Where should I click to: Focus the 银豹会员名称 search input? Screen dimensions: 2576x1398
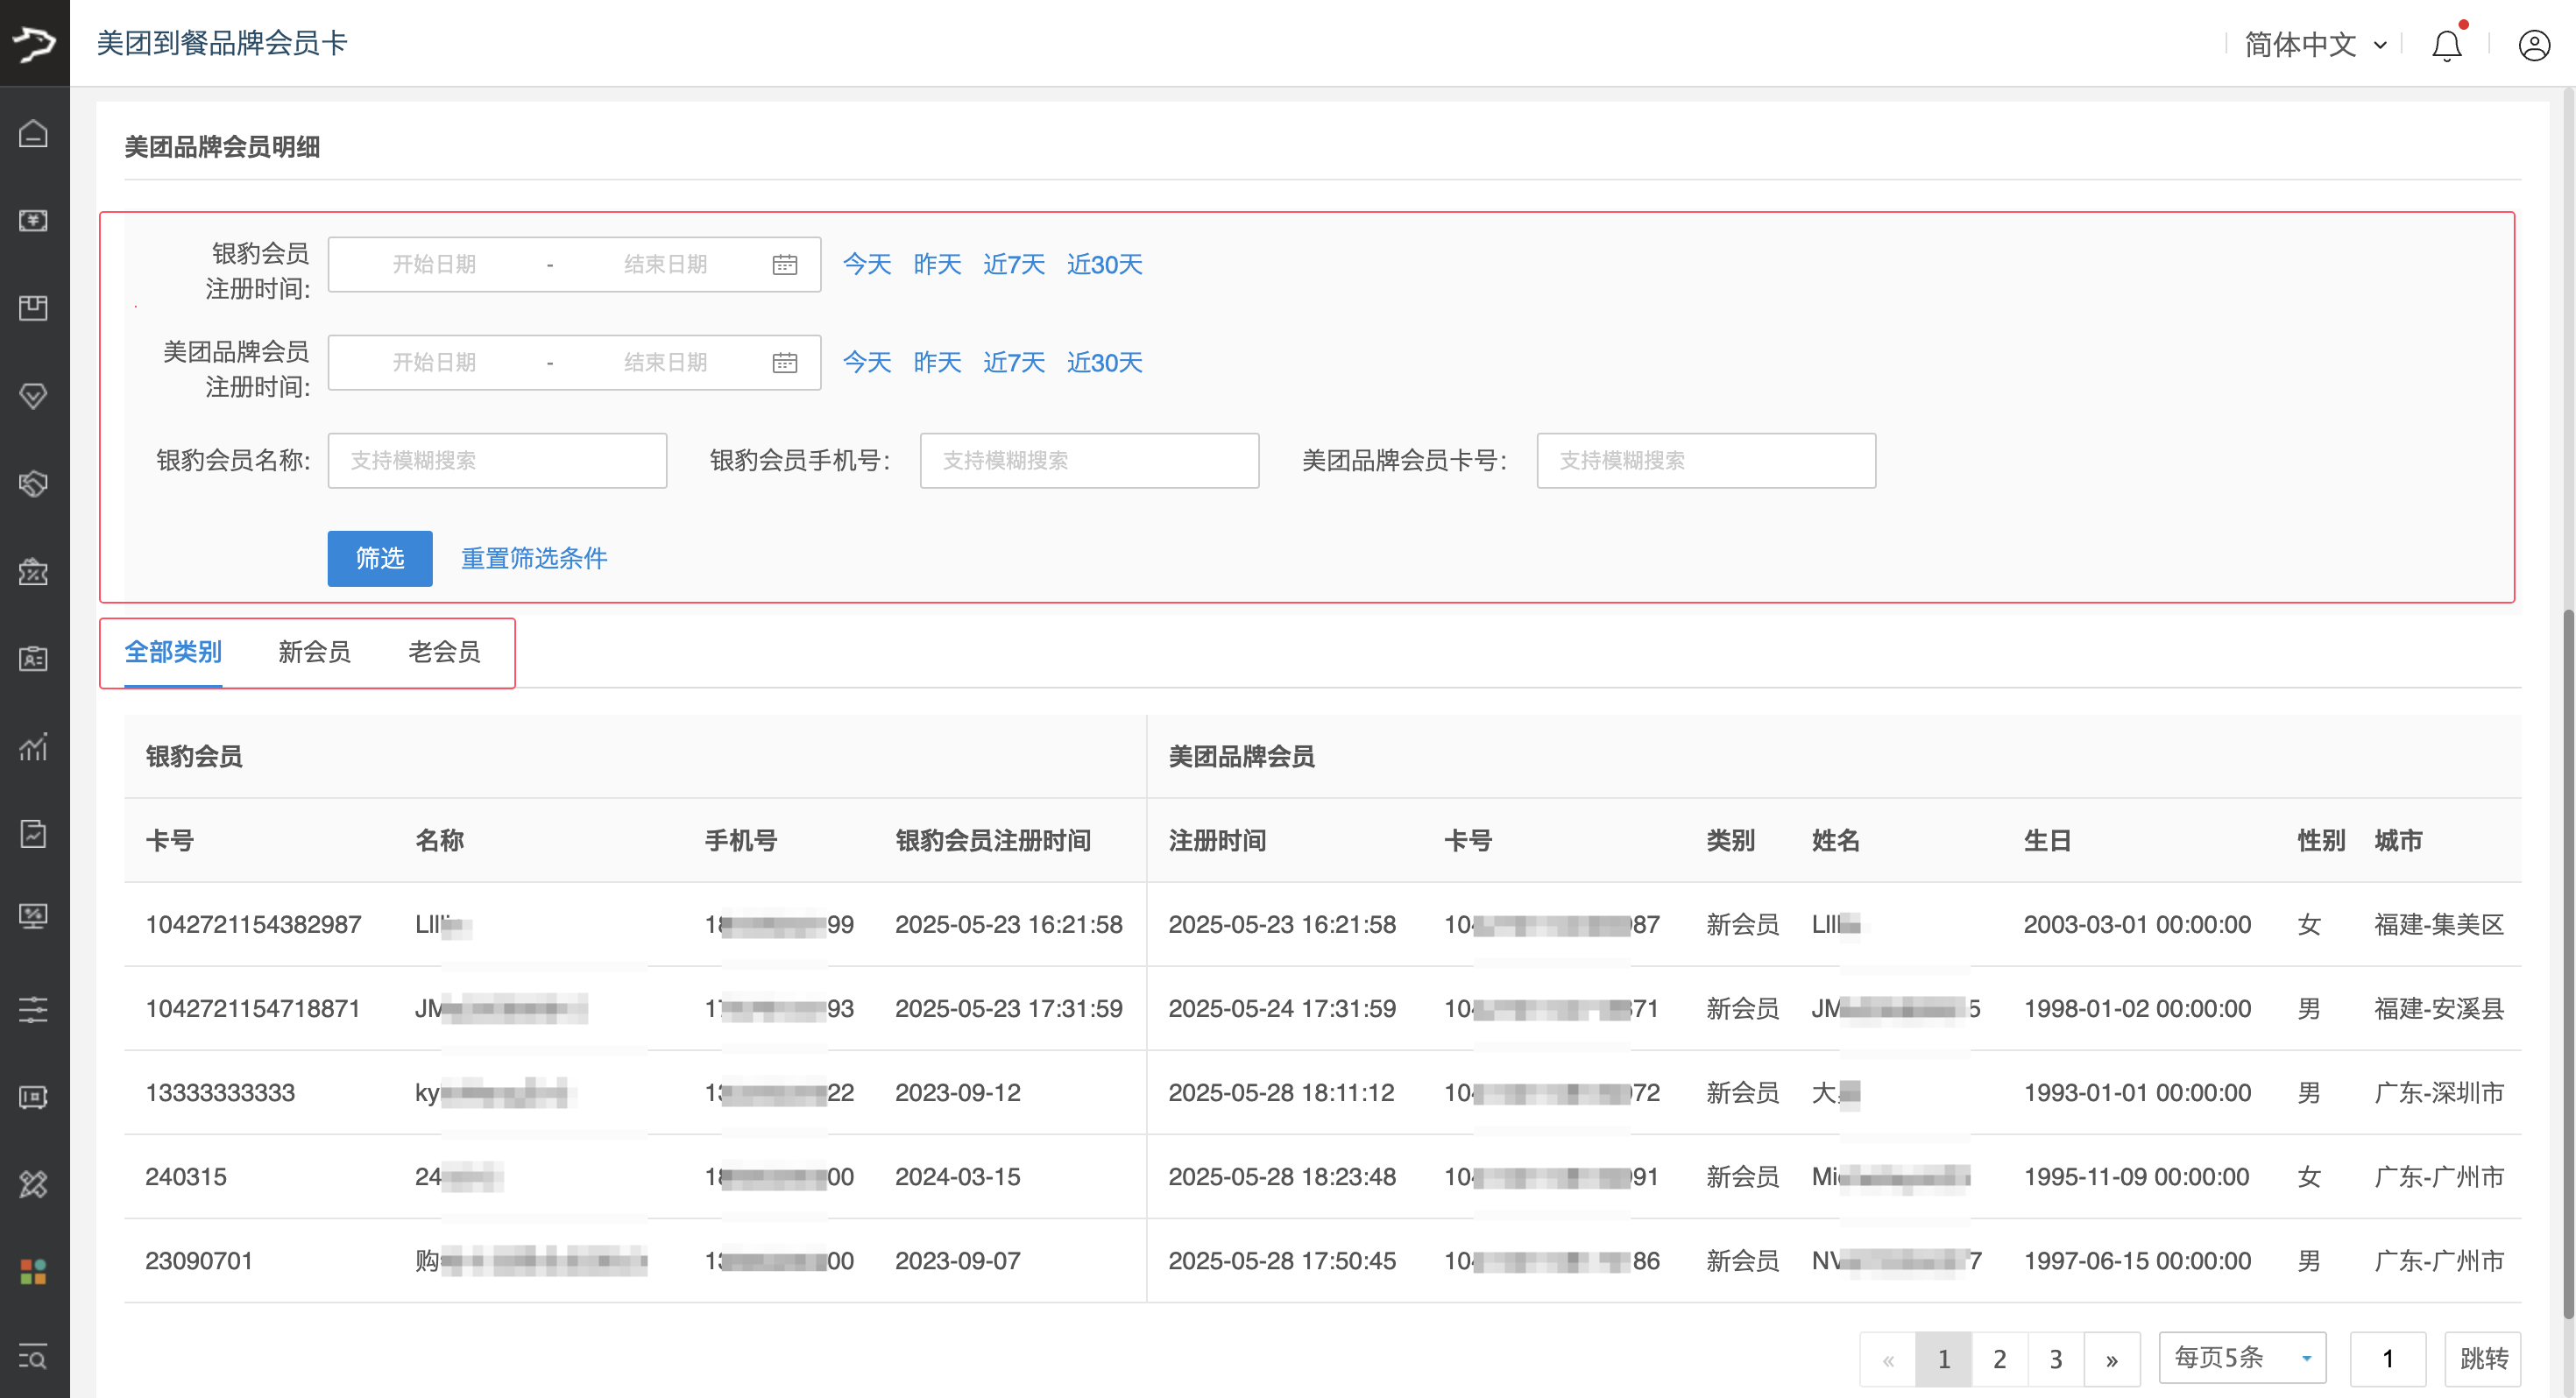[x=497, y=460]
